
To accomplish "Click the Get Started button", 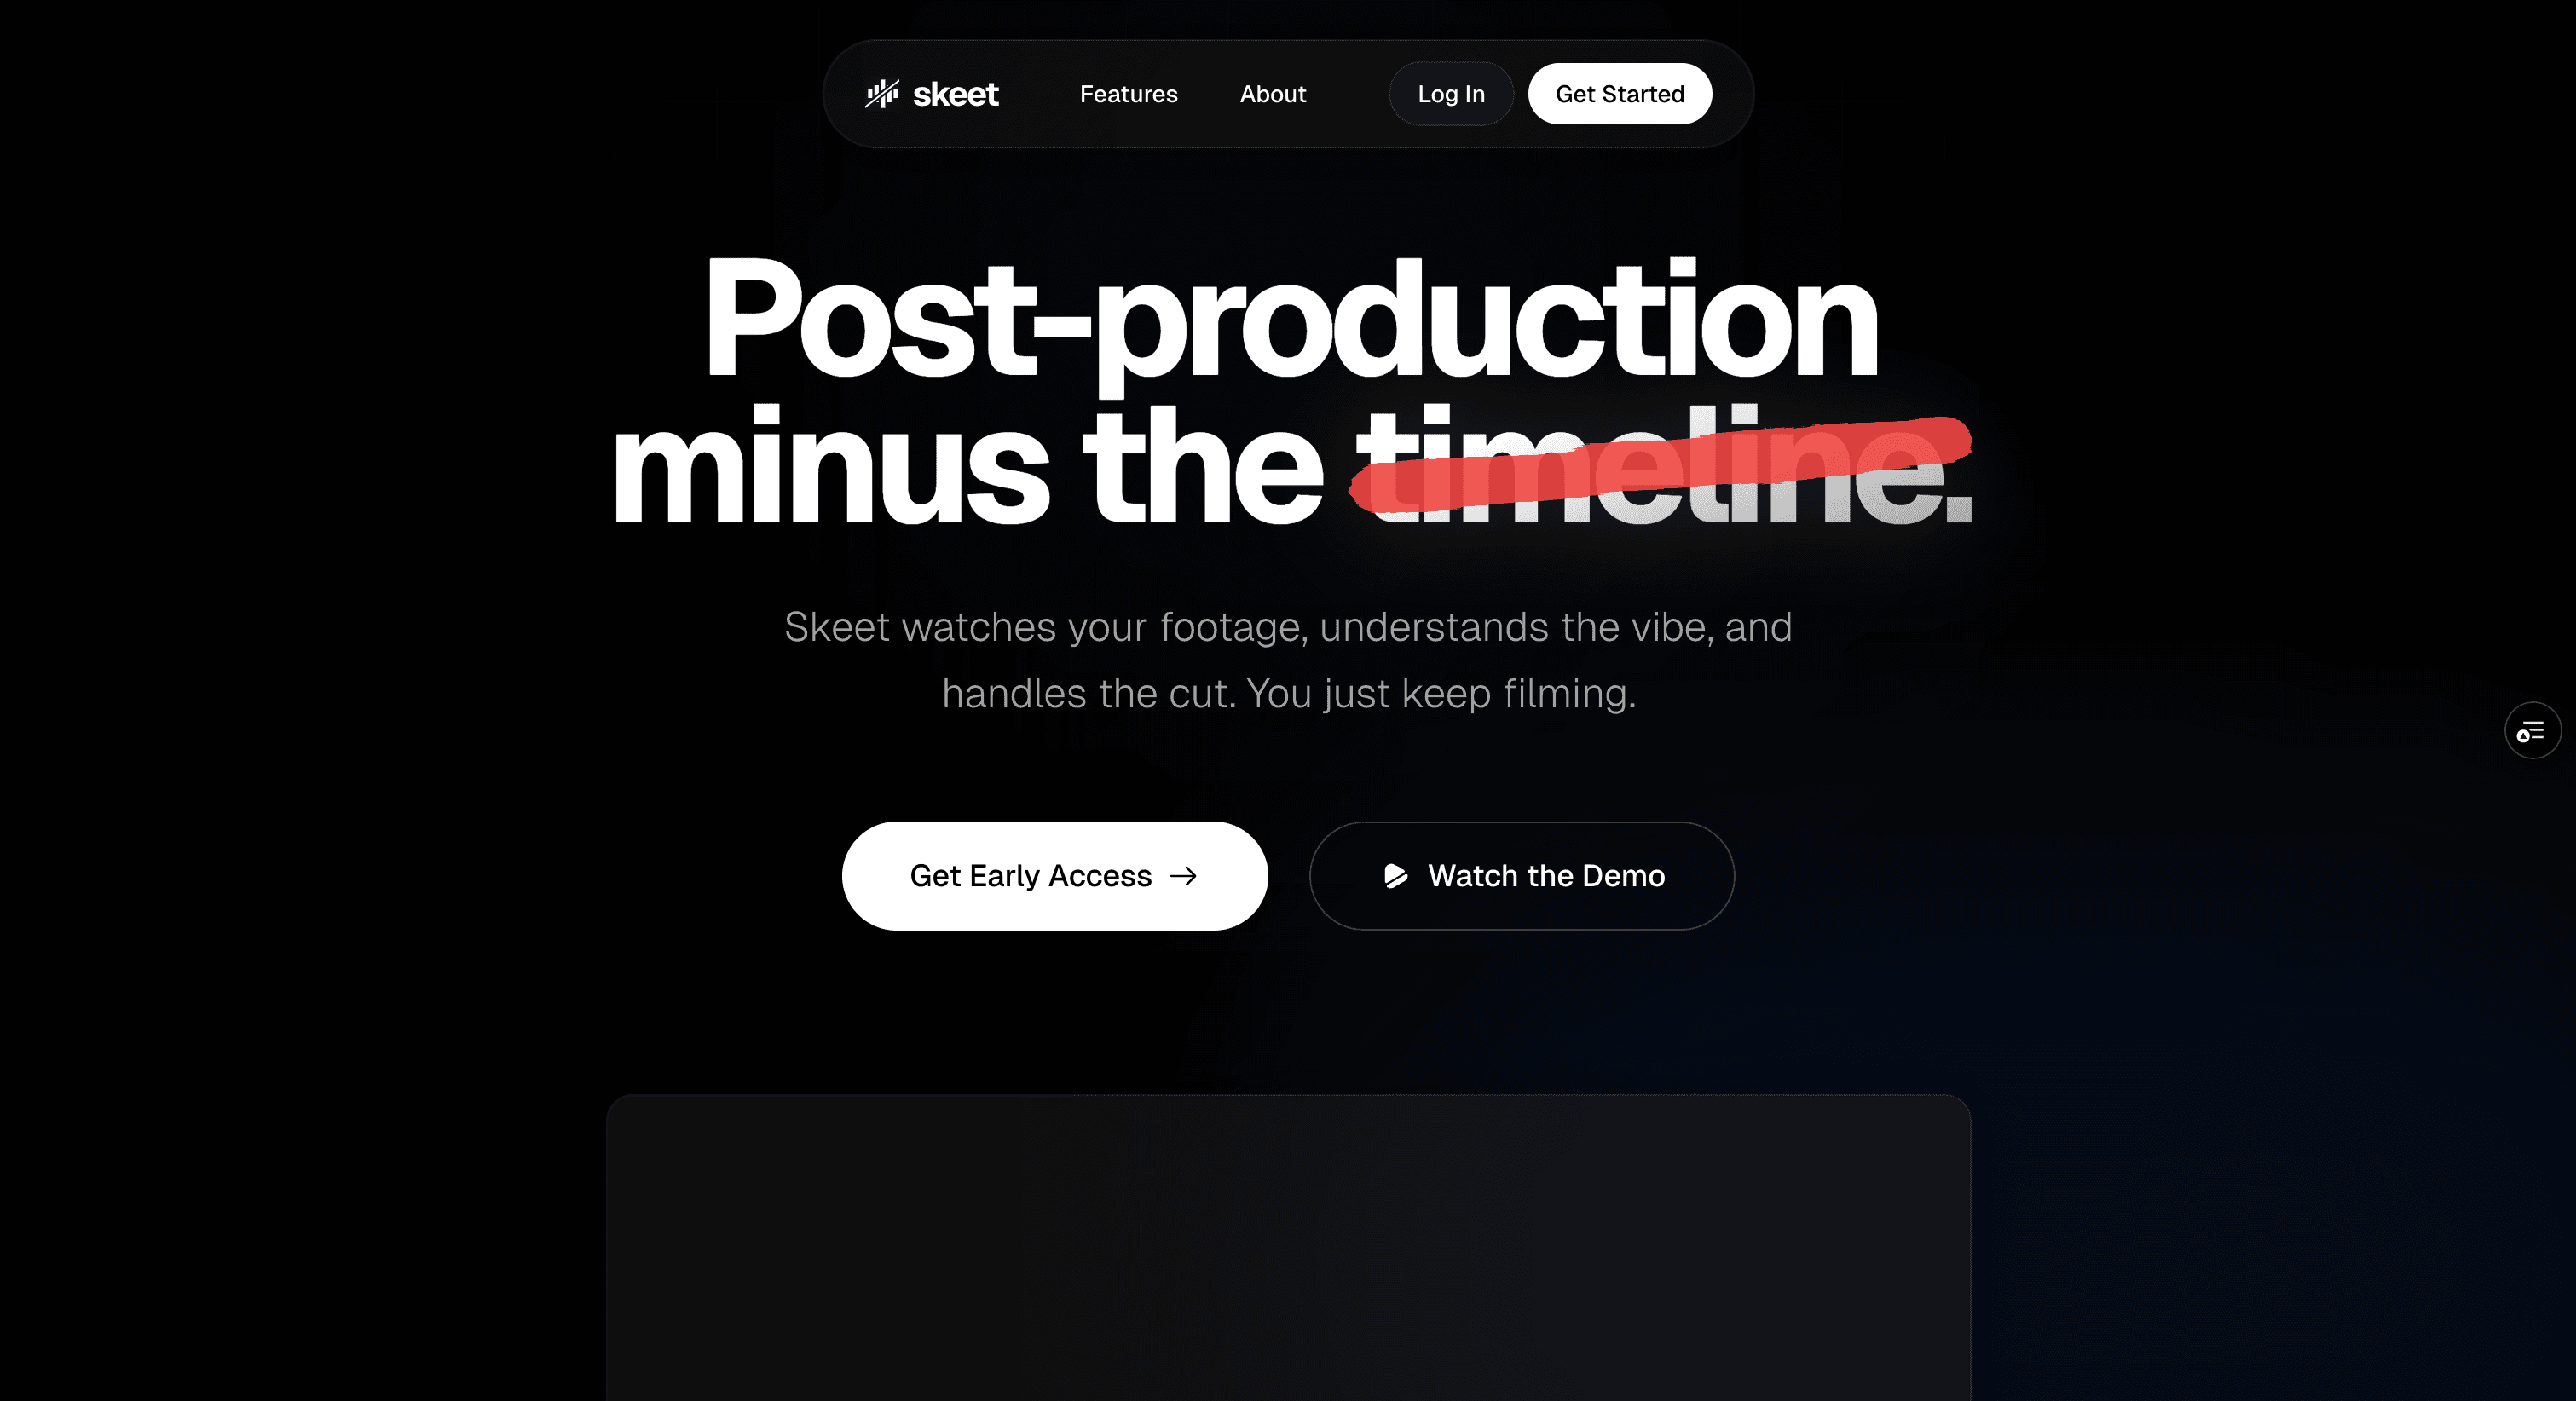I will 1620,94.
